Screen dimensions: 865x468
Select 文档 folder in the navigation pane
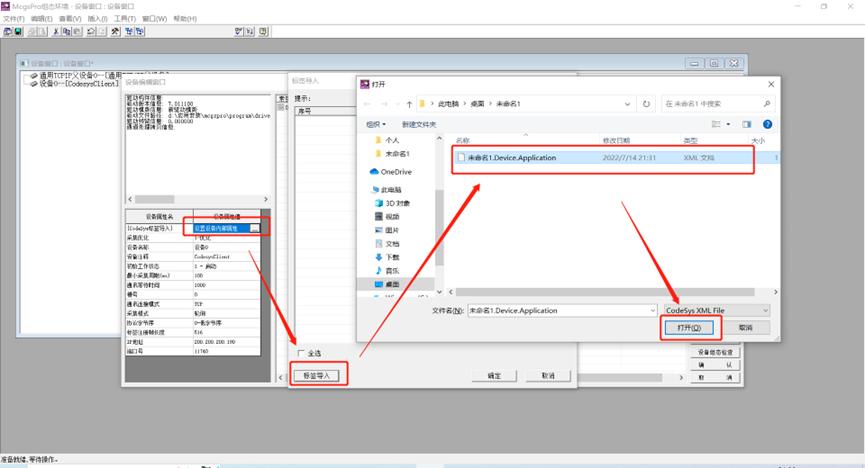pyautogui.click(x=387, y=243)
